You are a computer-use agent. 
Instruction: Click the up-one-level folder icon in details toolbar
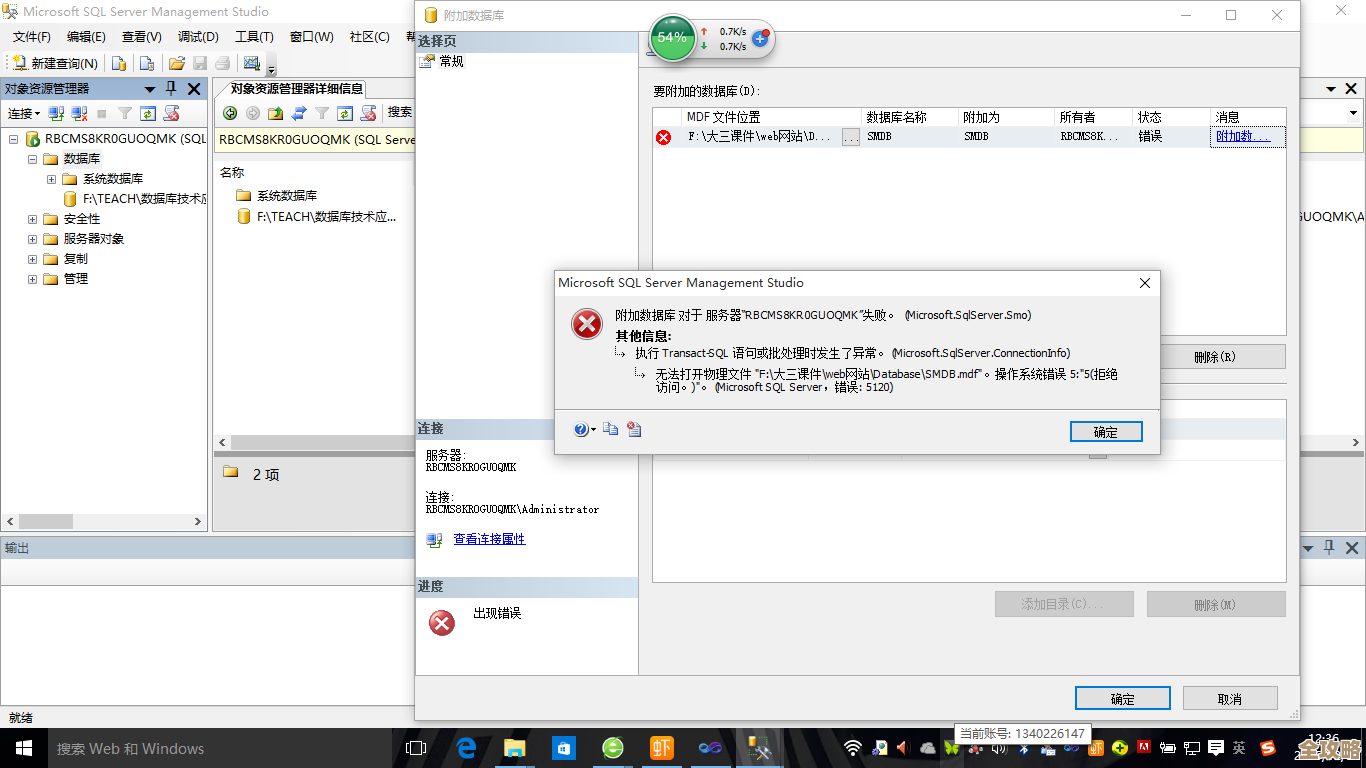(x=275, y=113)
